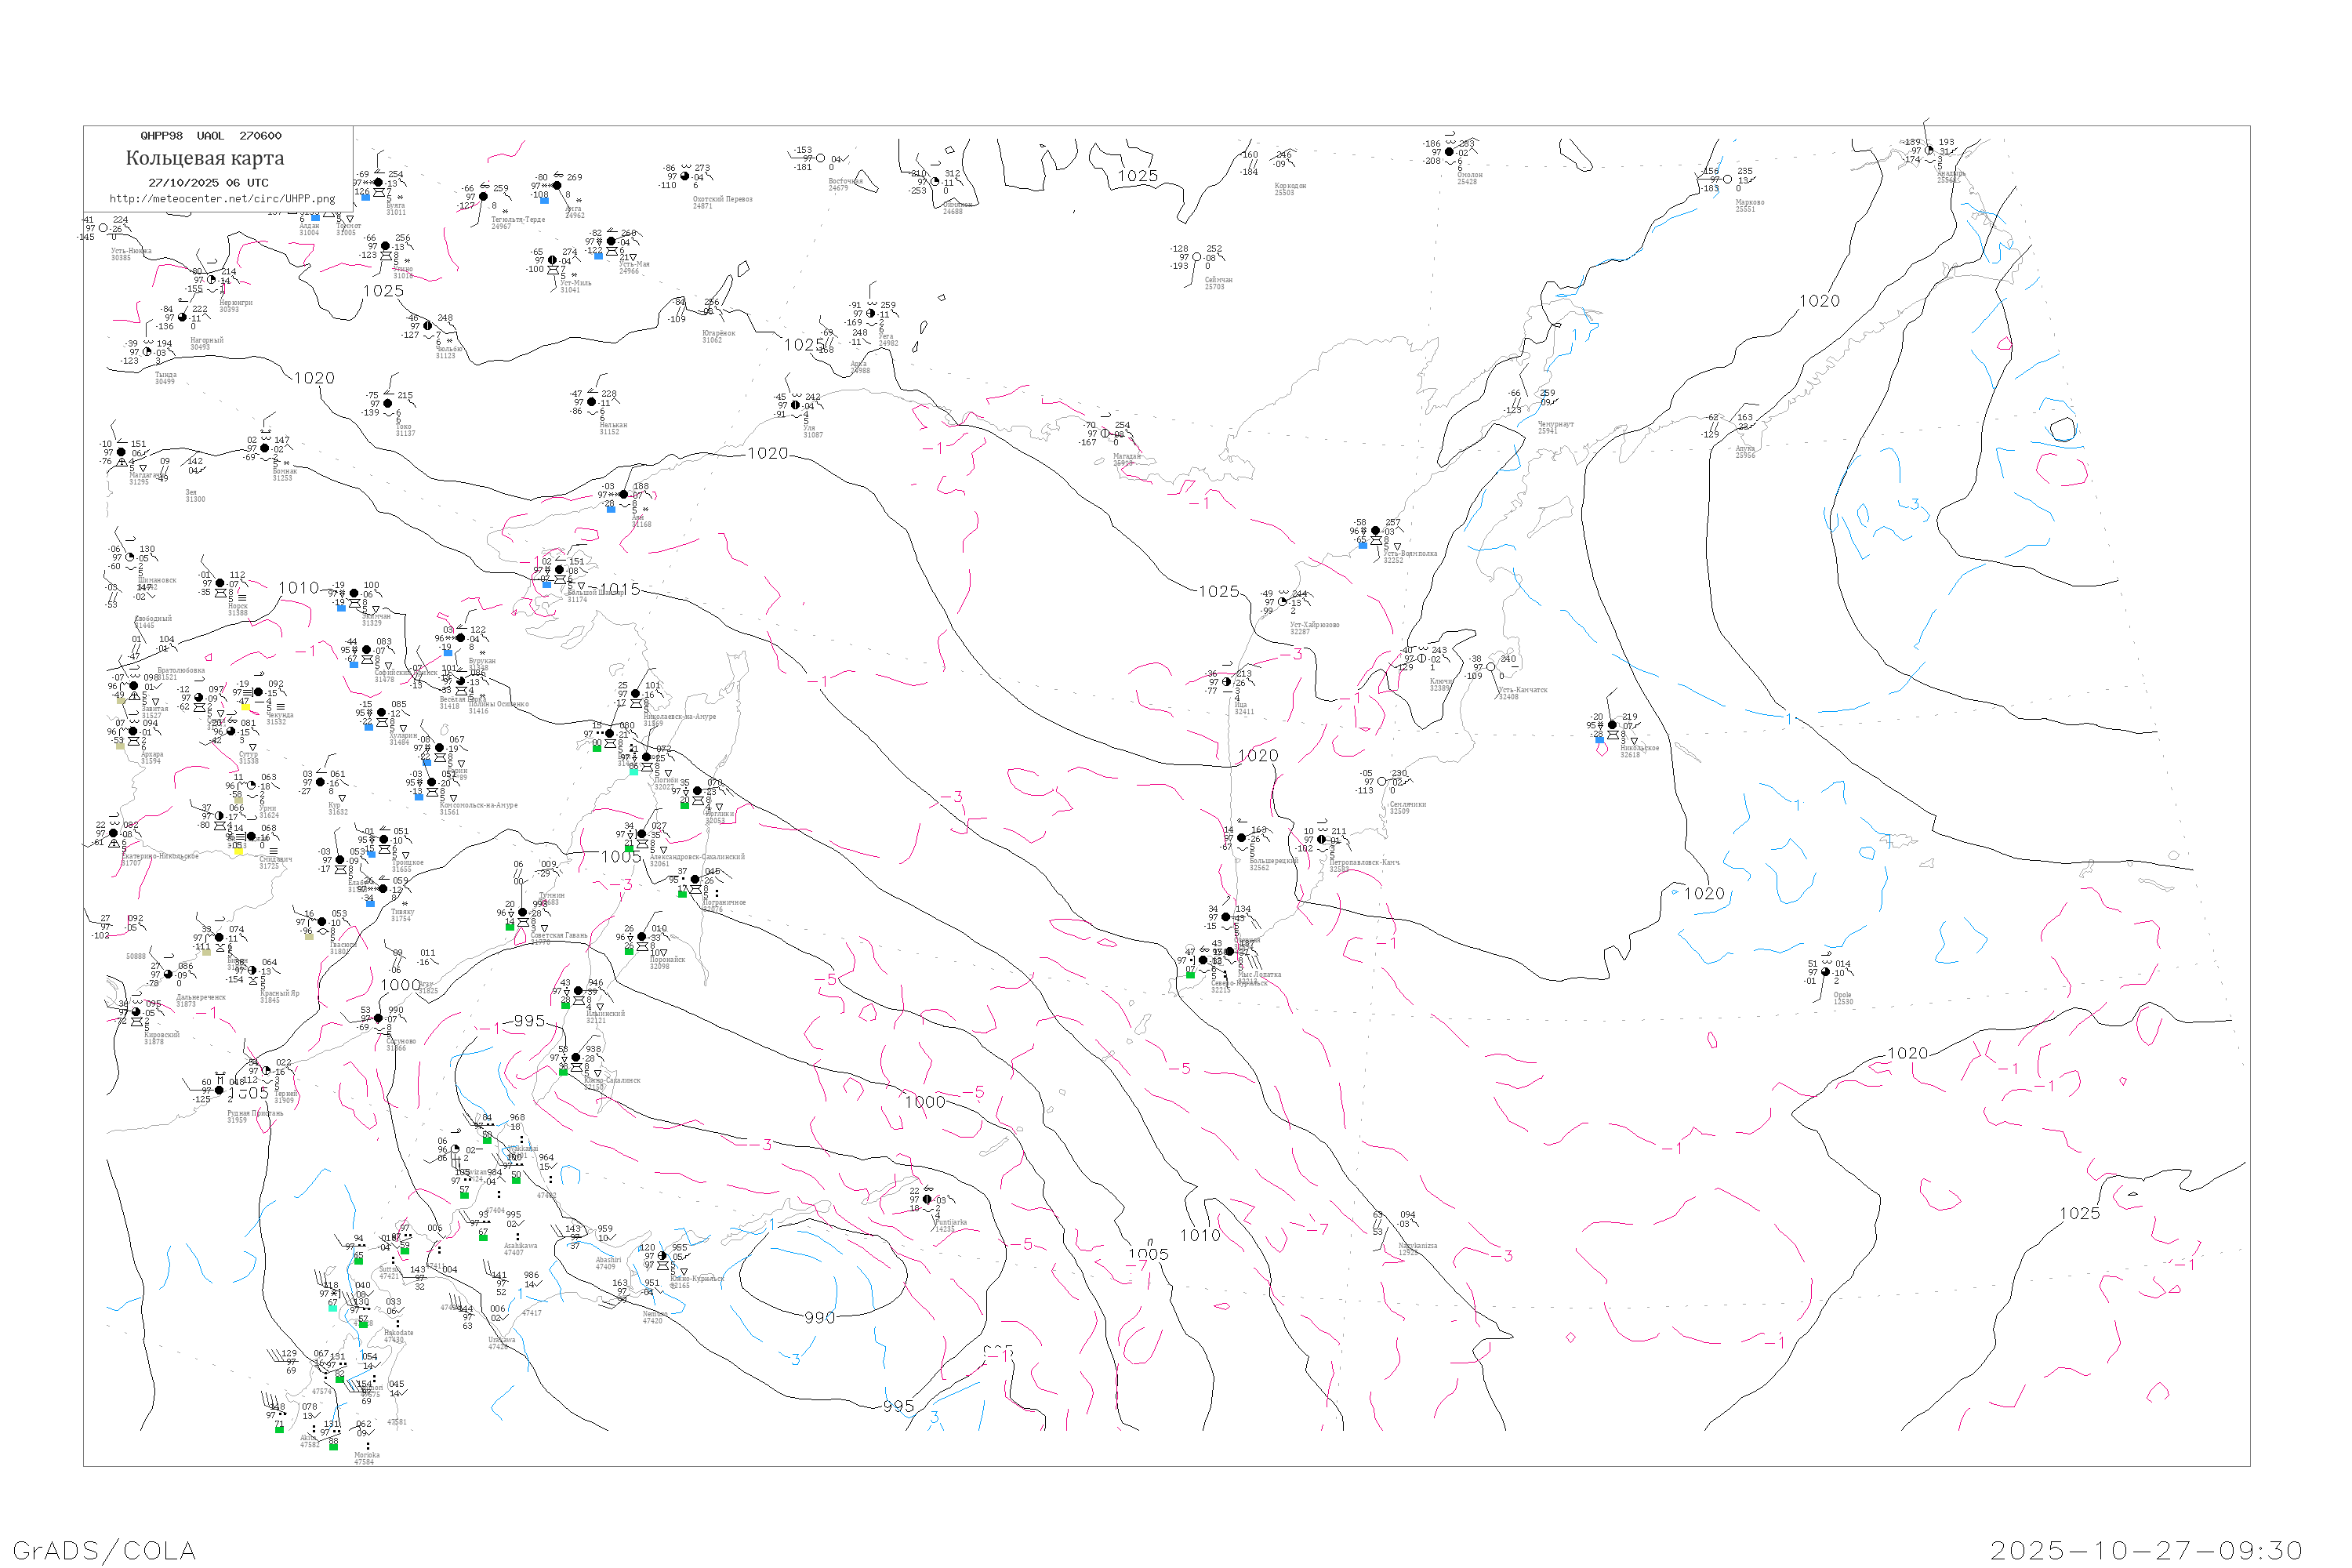Click the 2025-10-27-09:30 timestamp
The image size is (2352, 1568).
(2146, 1550)
